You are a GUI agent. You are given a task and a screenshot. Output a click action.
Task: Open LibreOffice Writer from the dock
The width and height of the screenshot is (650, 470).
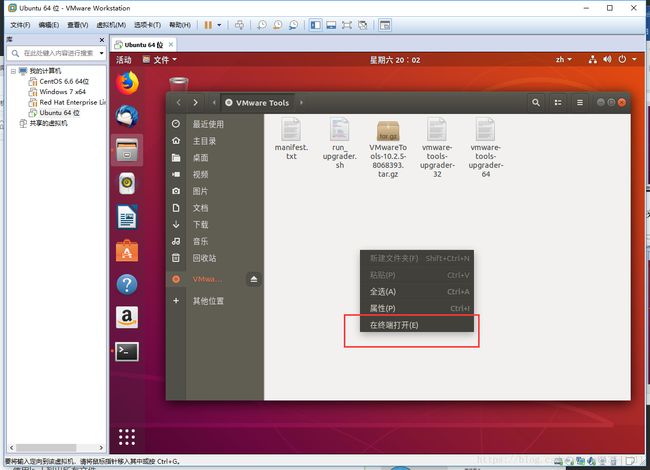pyautogui.click(x=127, y=217)
